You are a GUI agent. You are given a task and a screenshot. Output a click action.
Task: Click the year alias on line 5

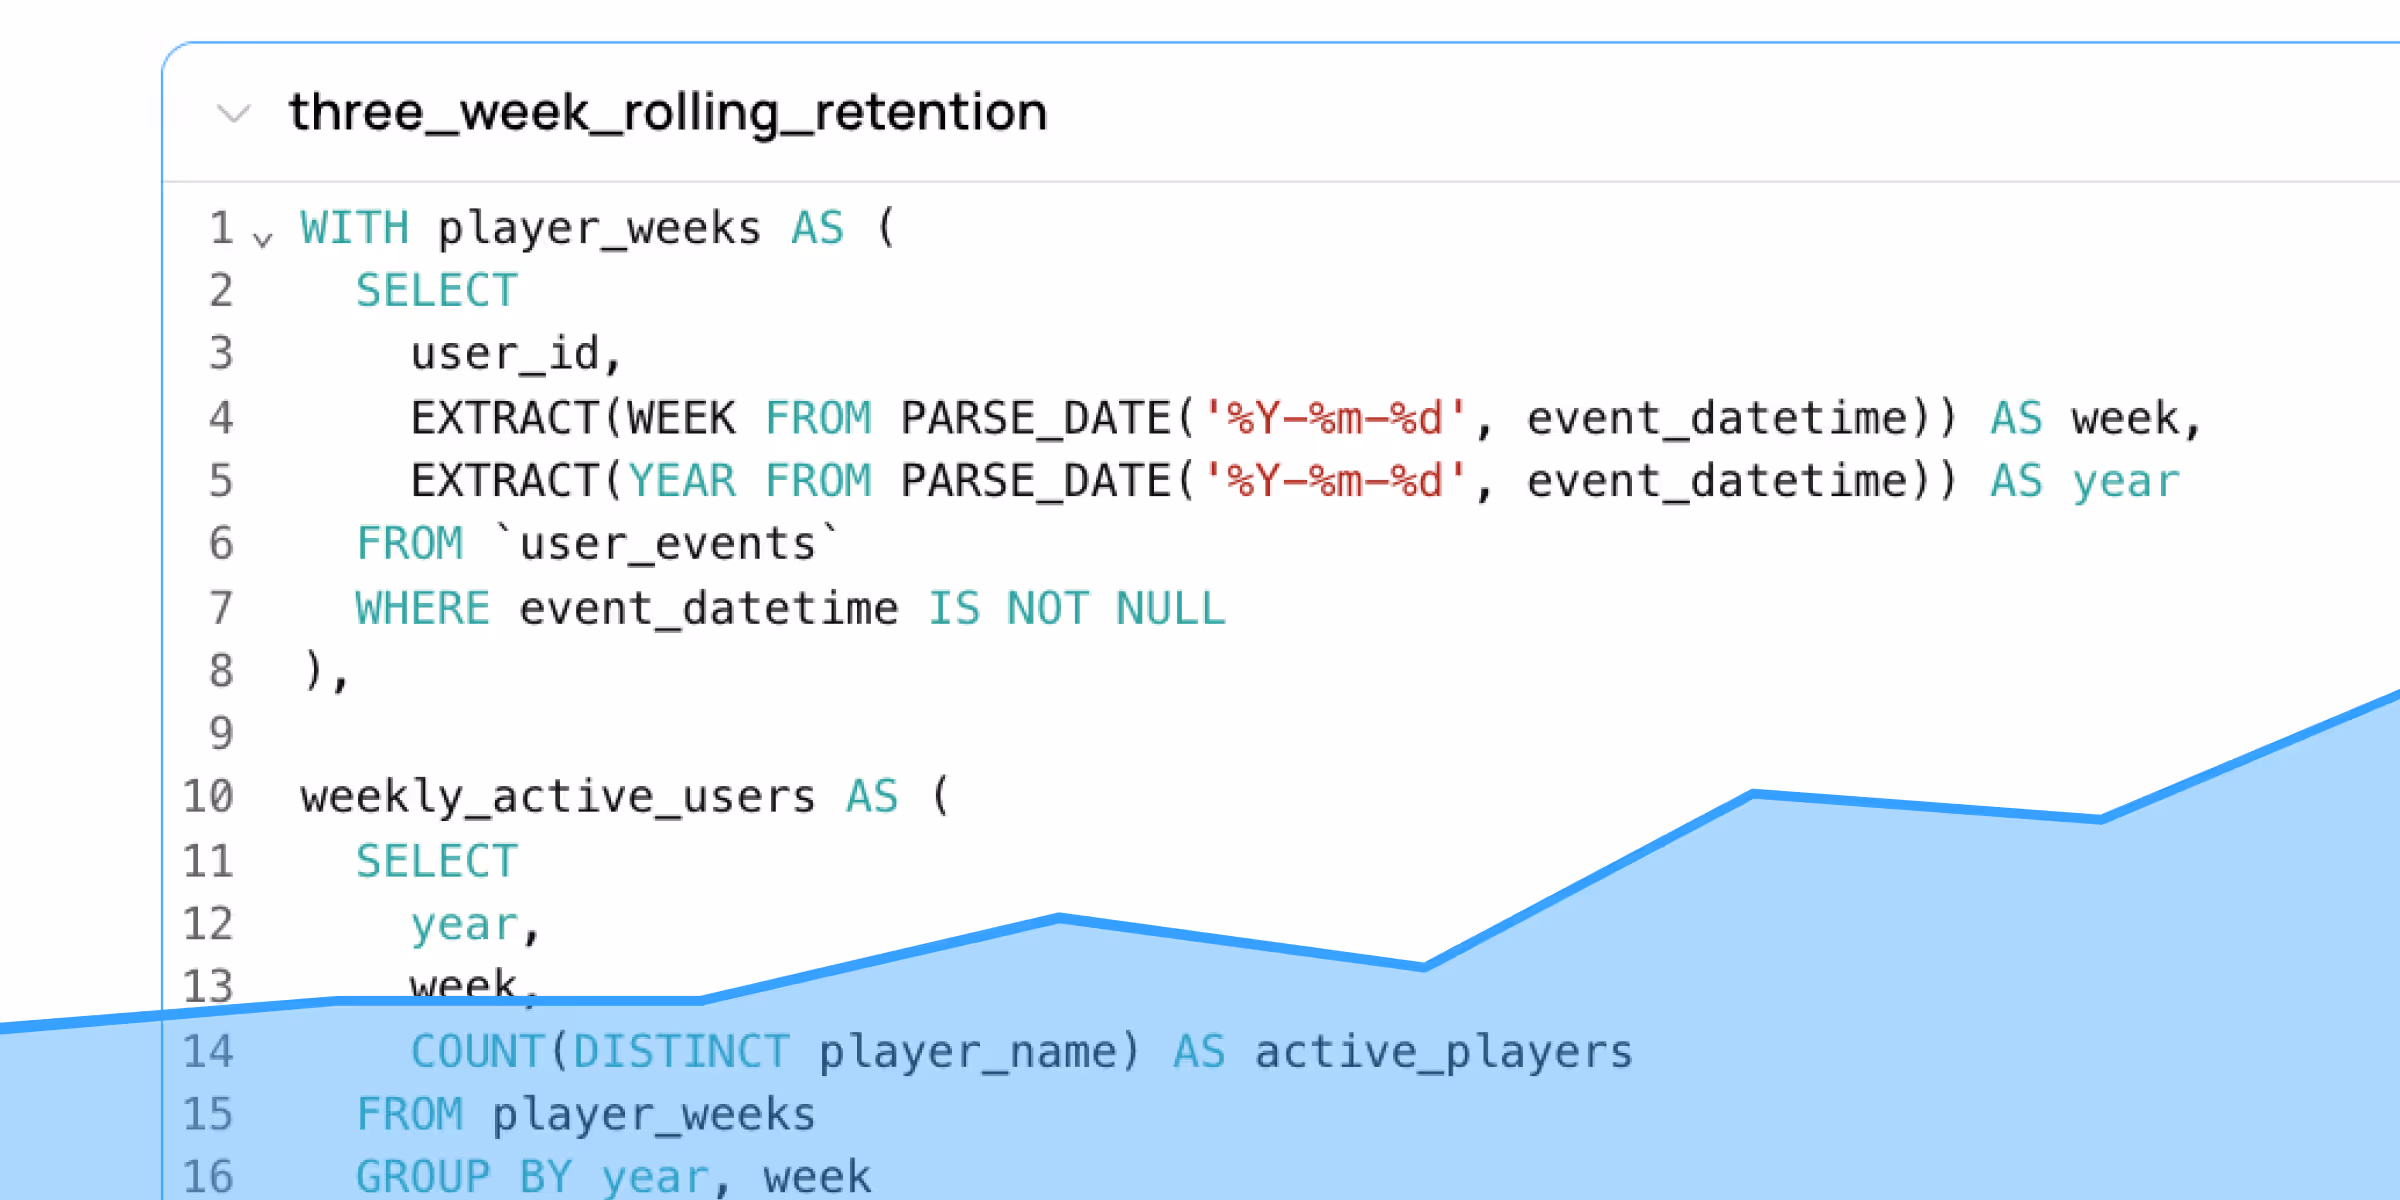pyautogui.click(x=2125, y=481)
